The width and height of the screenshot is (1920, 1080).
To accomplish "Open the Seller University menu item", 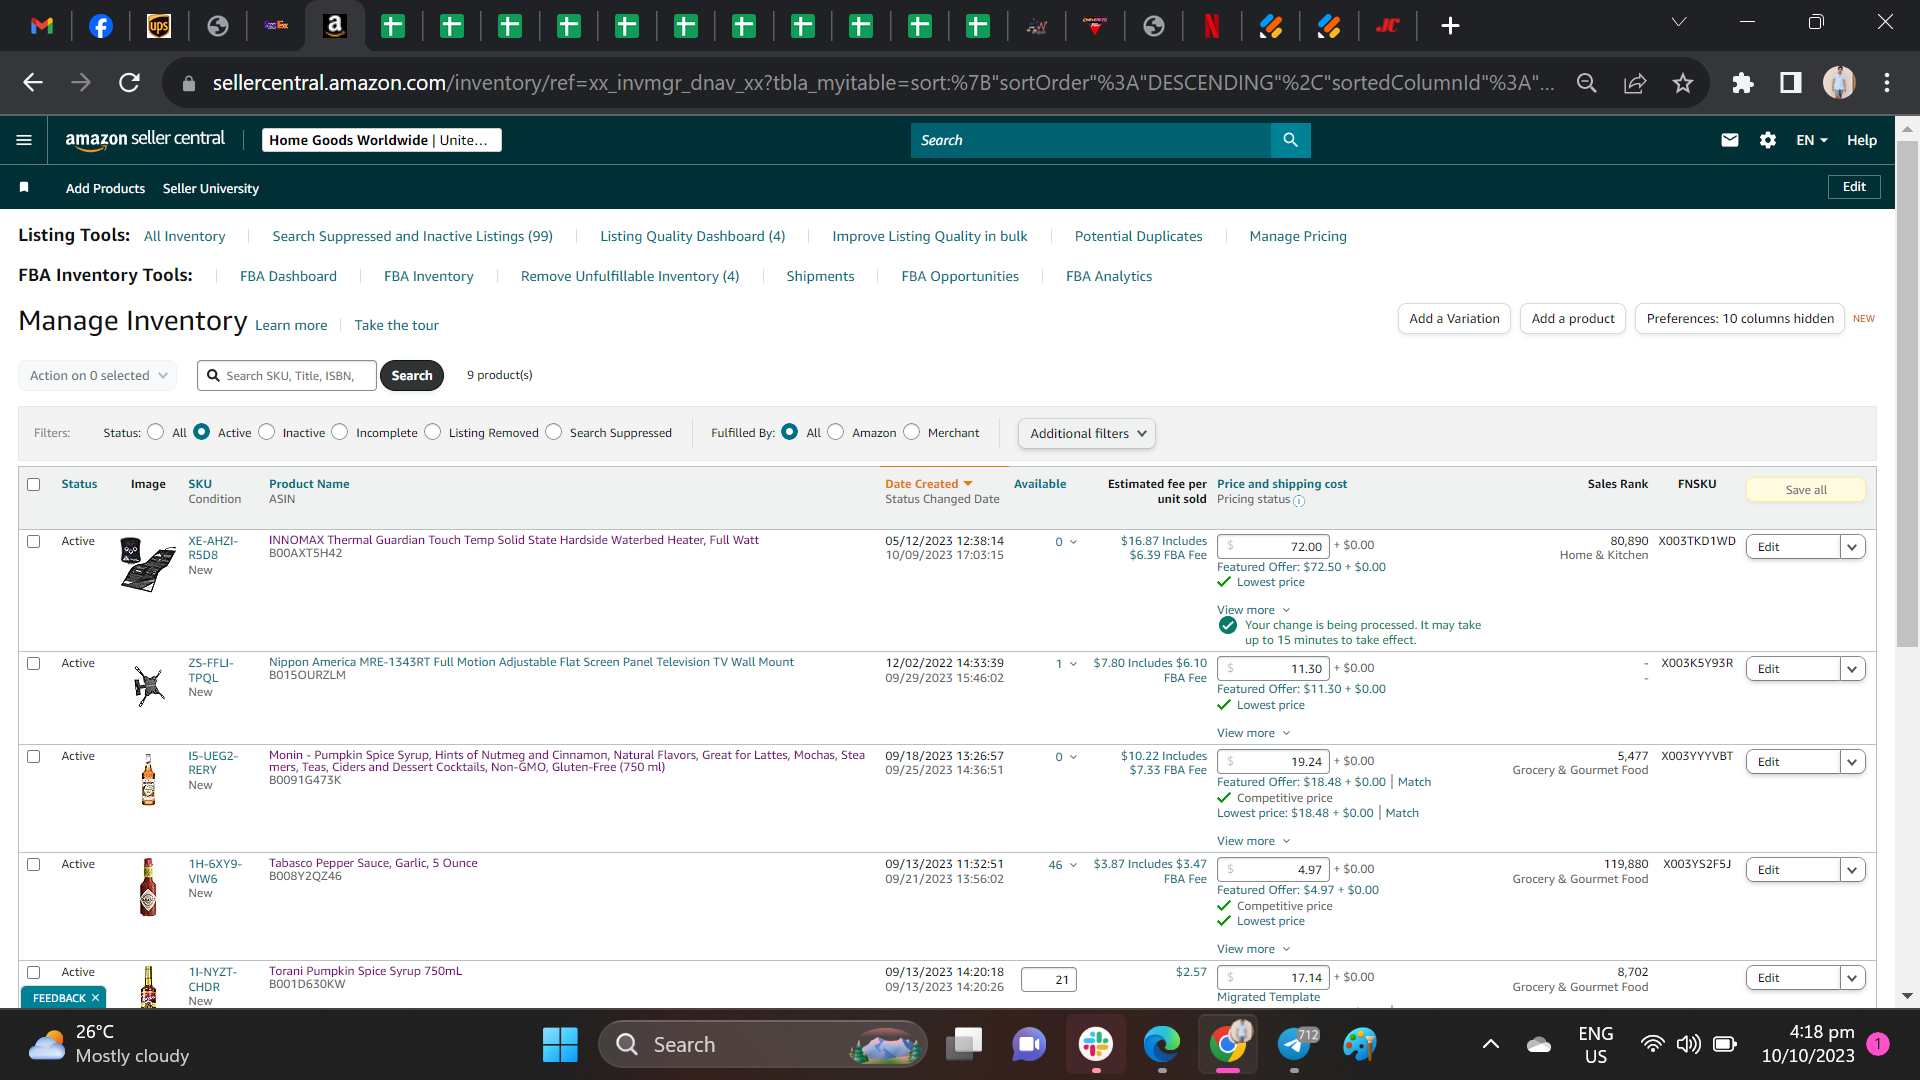I will pyautogui.click(x=211, y=188).
